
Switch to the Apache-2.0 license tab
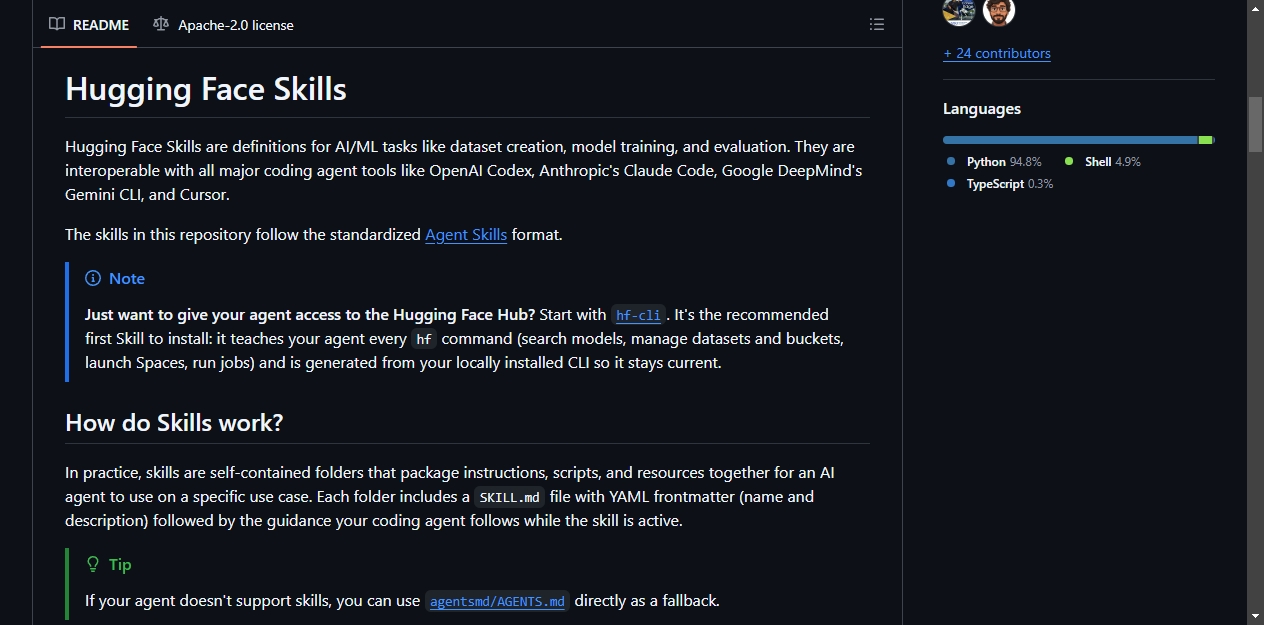click(x=224, y=24)
